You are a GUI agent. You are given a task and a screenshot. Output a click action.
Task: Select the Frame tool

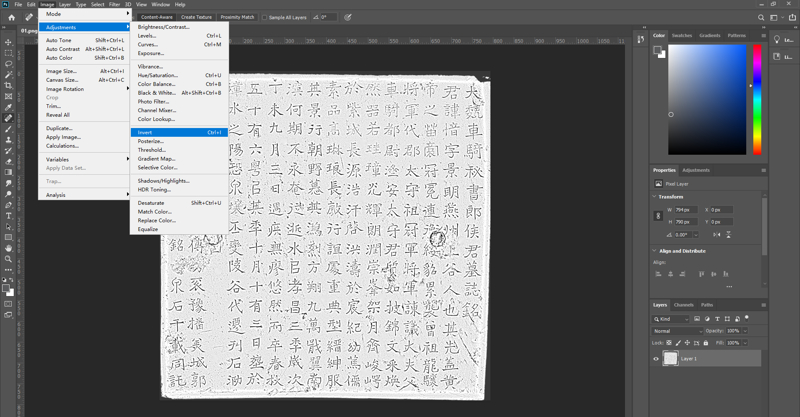click(x=8, y=96)
